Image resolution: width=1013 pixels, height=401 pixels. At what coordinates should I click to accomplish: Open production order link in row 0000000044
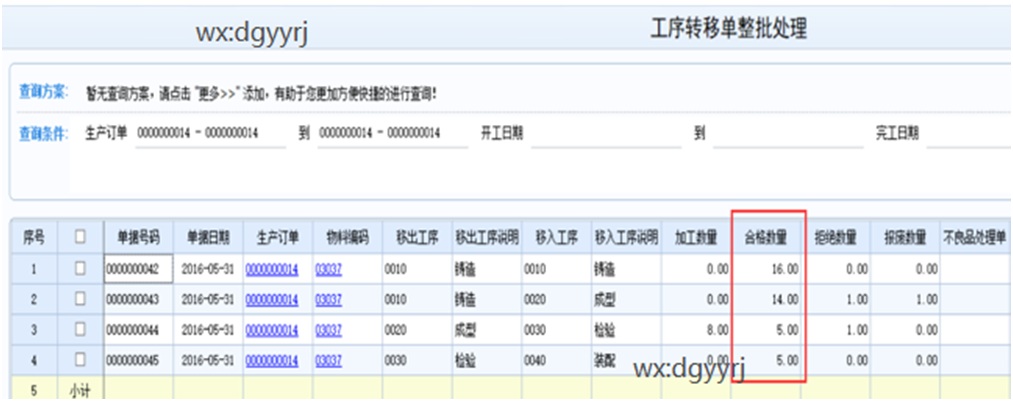tap(272, 330)
